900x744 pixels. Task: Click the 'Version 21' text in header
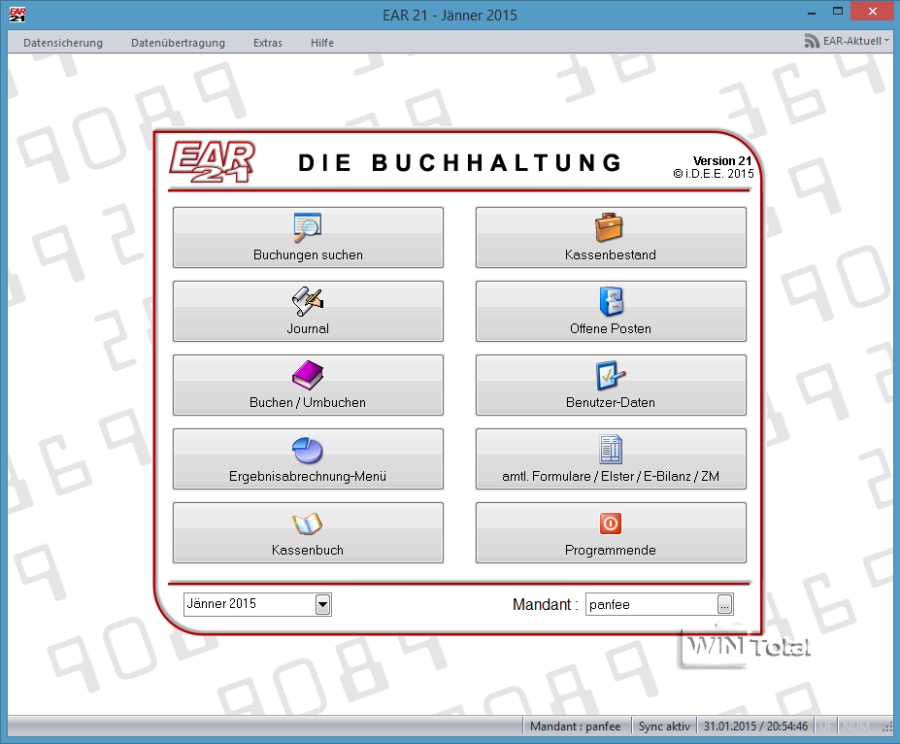pyautogui.click(x=722, y=161)
